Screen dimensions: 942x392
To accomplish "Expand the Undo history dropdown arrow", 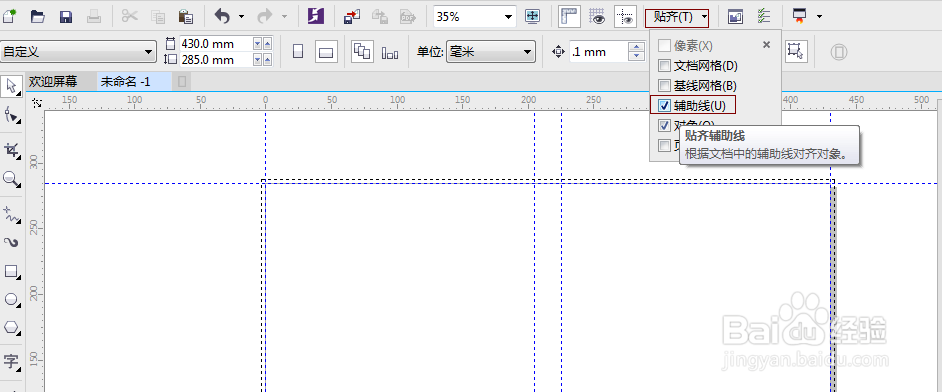I will (x=242, y=17).
